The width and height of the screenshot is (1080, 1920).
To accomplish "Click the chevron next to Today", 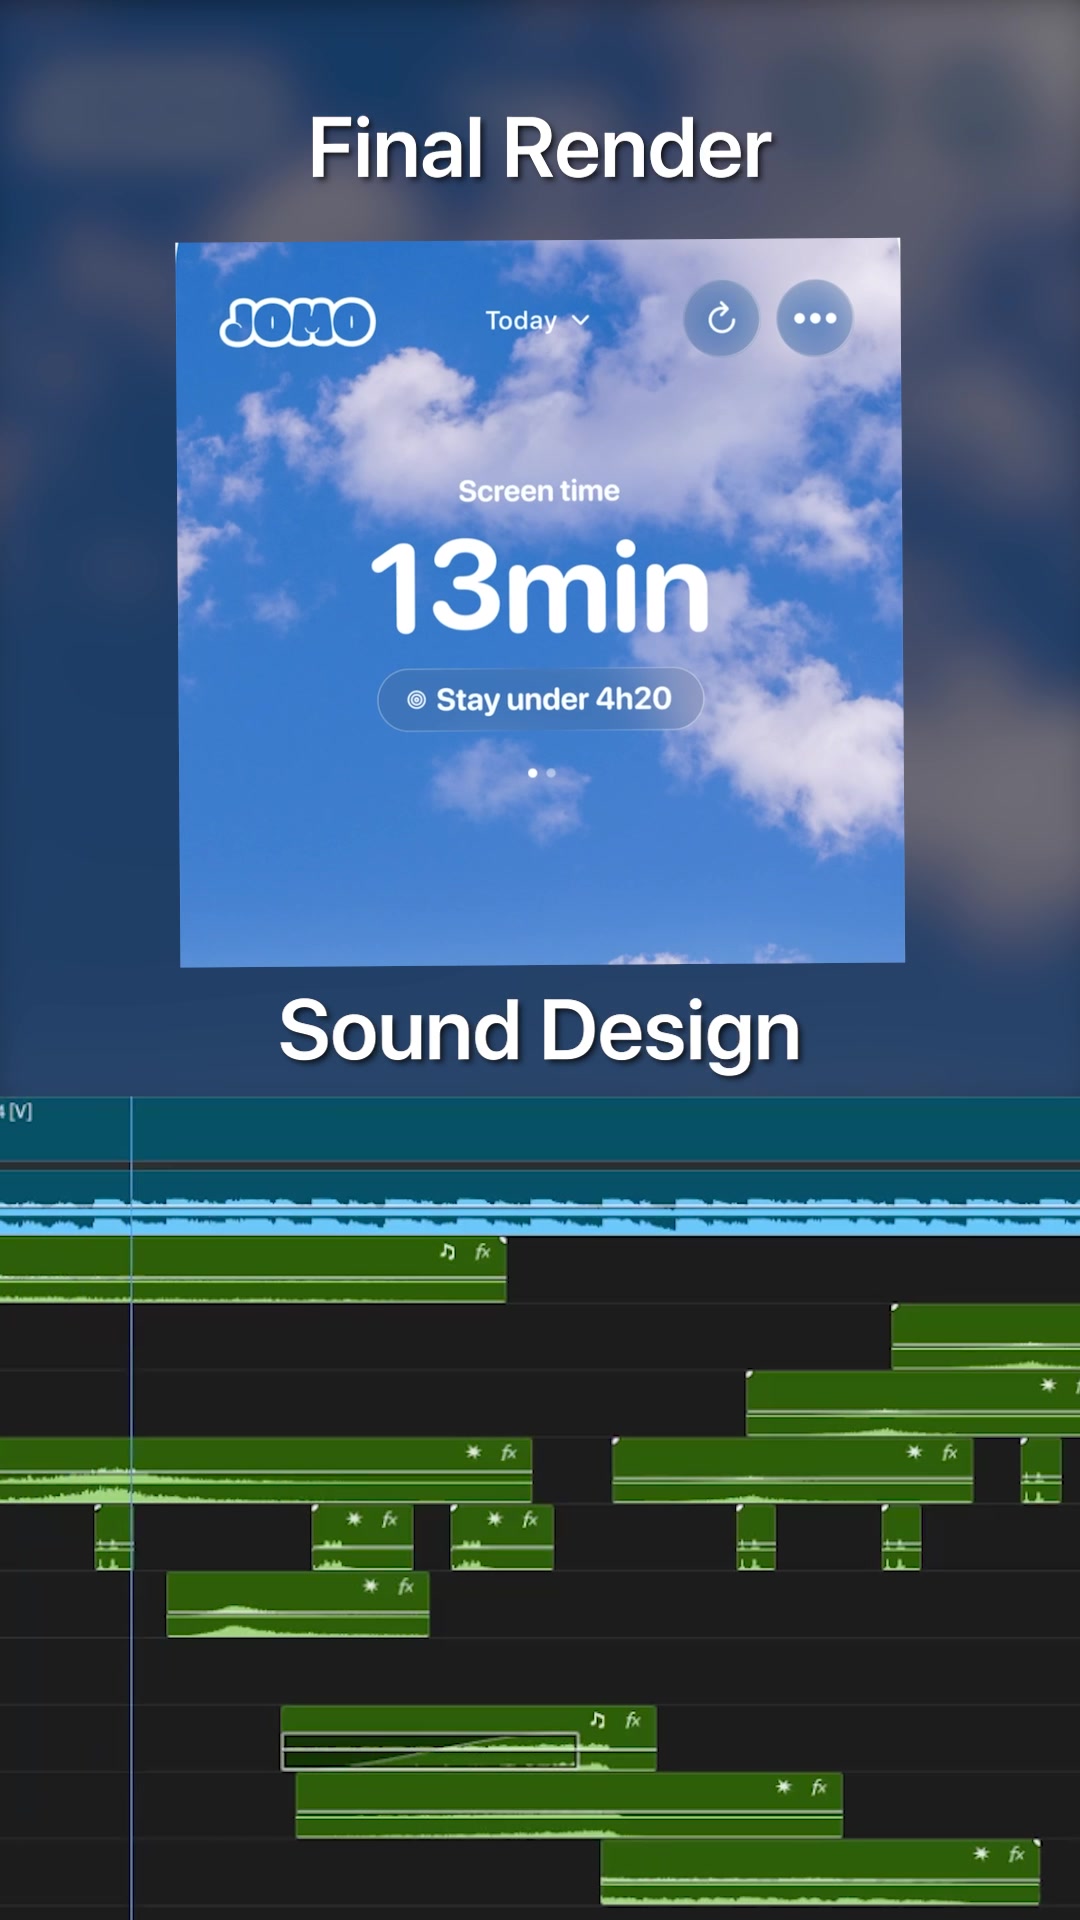I will point(581,321).
